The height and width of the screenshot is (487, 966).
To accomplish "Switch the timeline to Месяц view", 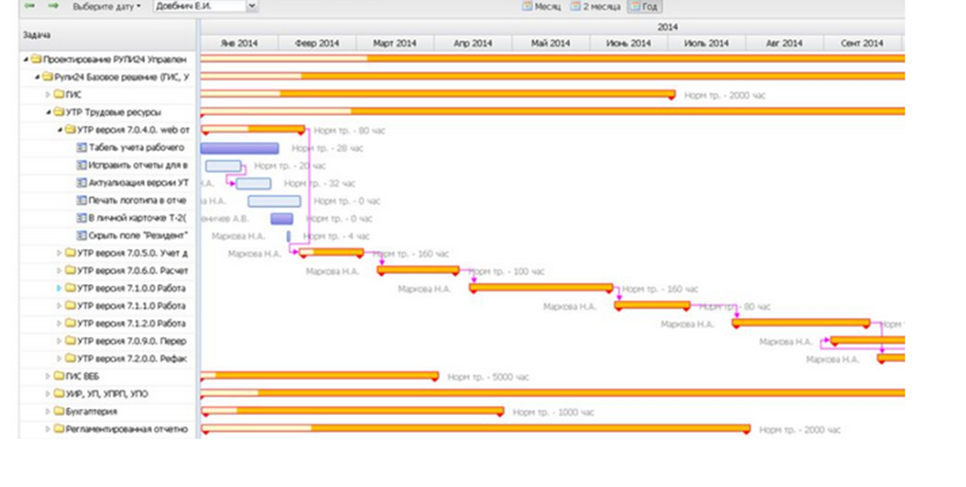I will 542,6.
